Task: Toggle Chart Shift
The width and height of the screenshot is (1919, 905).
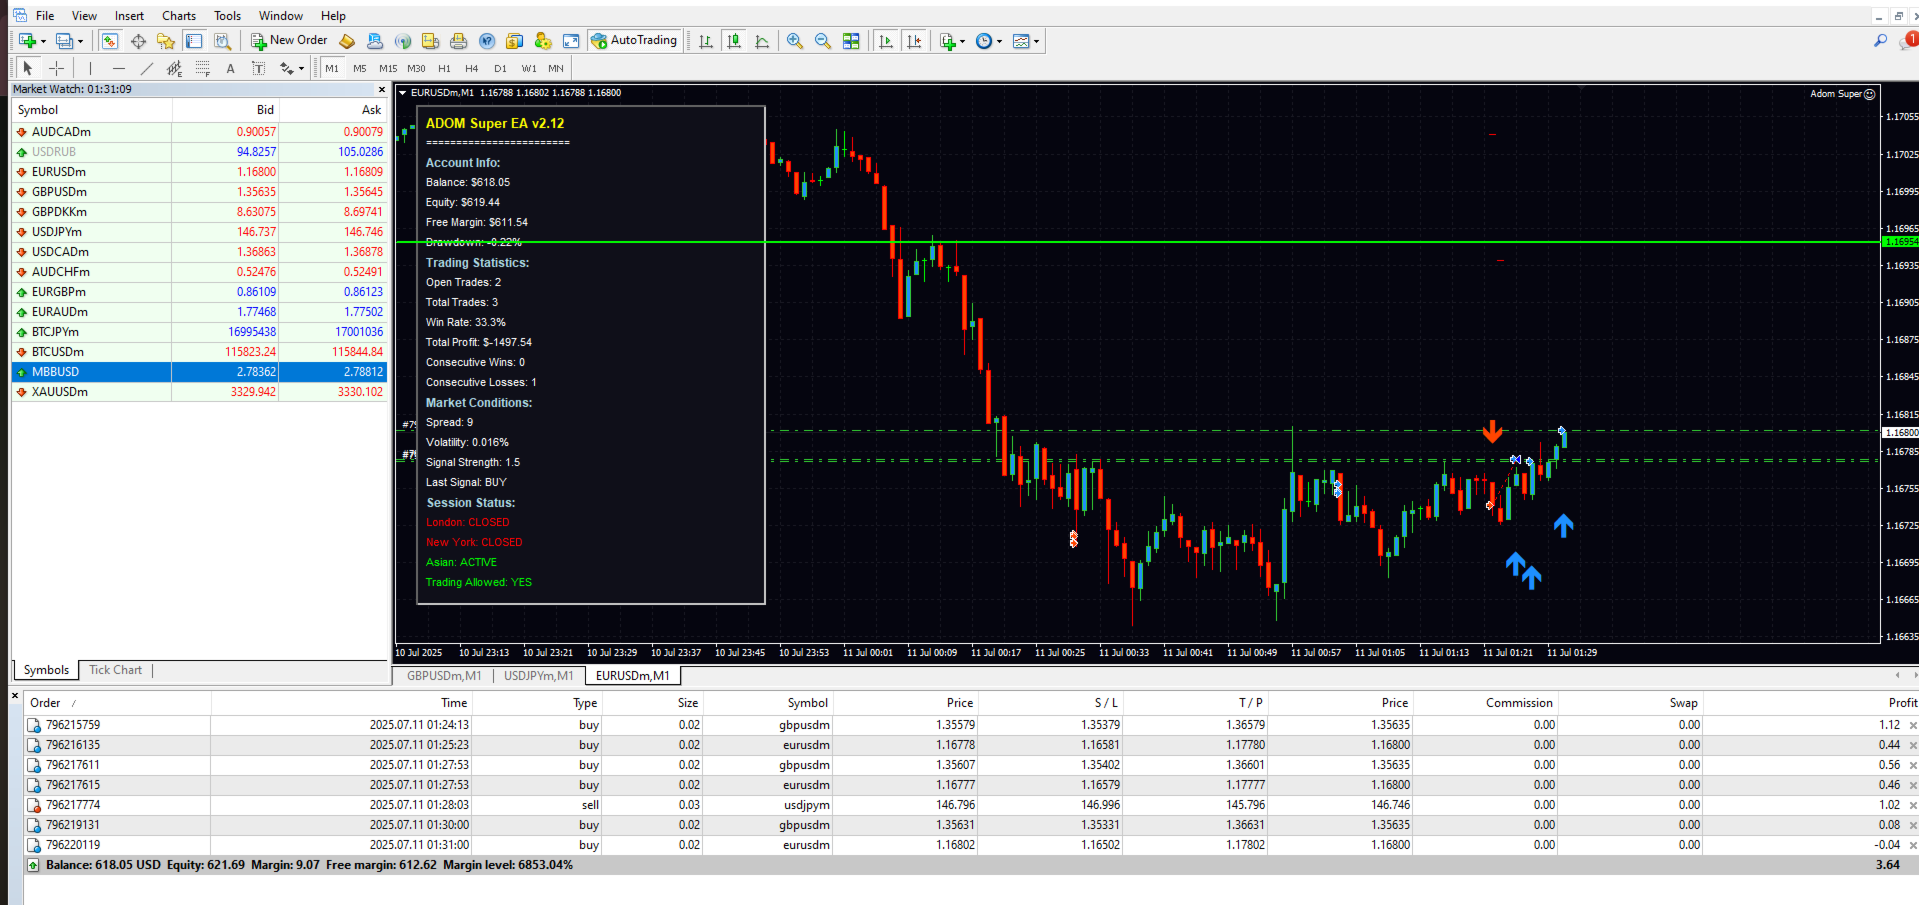Action: tap(914, 41)
